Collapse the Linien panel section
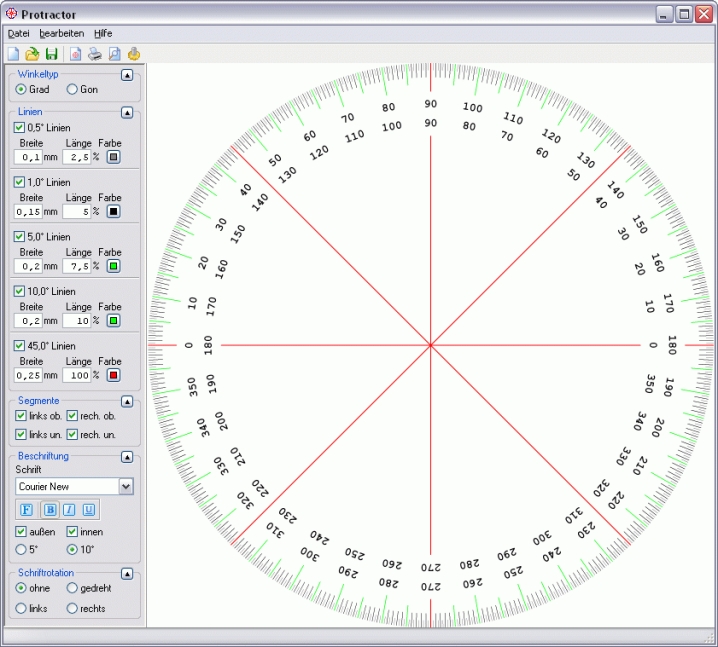 pyautogui.click(x=127, y=113)
